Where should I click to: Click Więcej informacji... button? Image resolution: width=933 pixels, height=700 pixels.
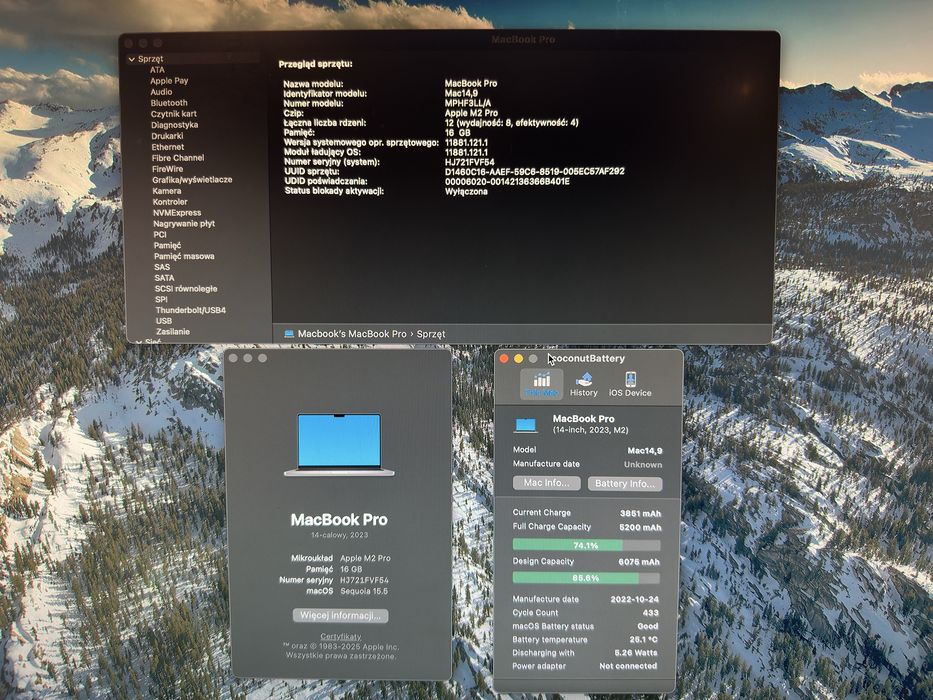pyautogui.click(x=340, y=615)
